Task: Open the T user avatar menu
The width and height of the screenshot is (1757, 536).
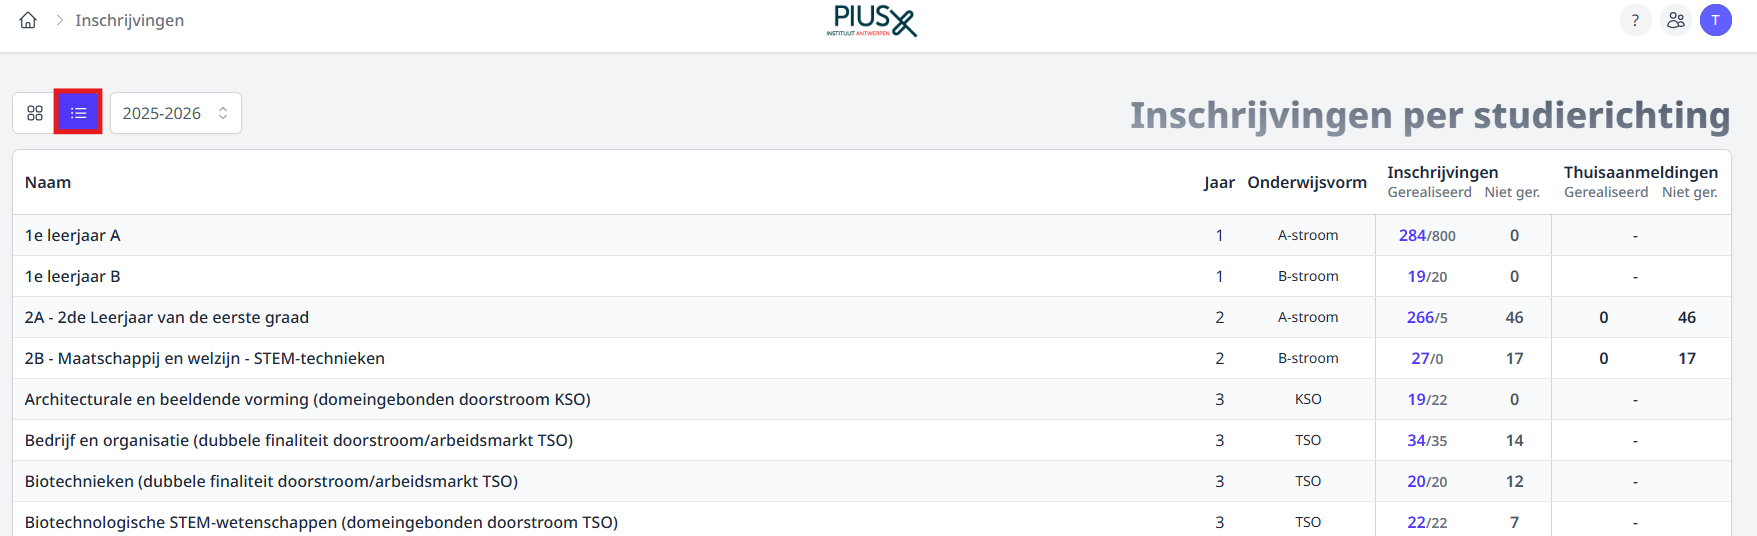Action: click(x=1715, y=20)
